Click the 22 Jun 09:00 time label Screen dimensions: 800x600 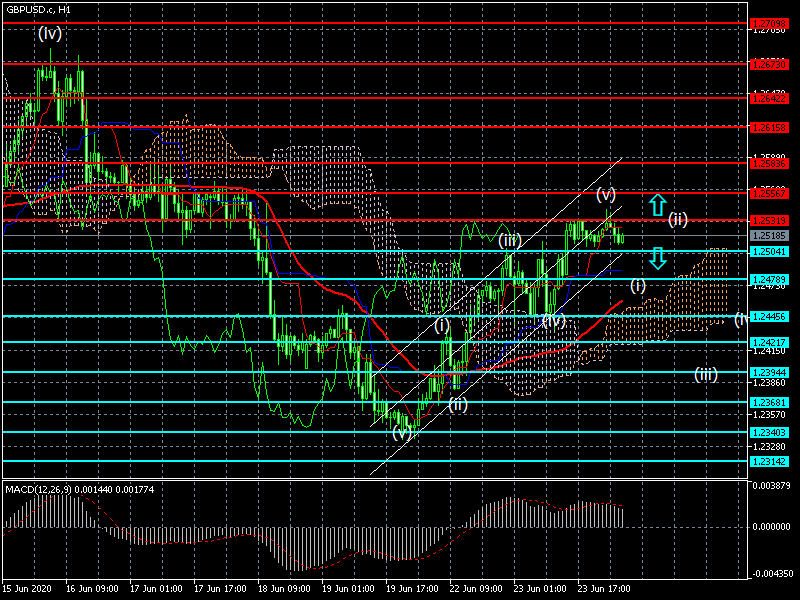[x=476, y=588]
